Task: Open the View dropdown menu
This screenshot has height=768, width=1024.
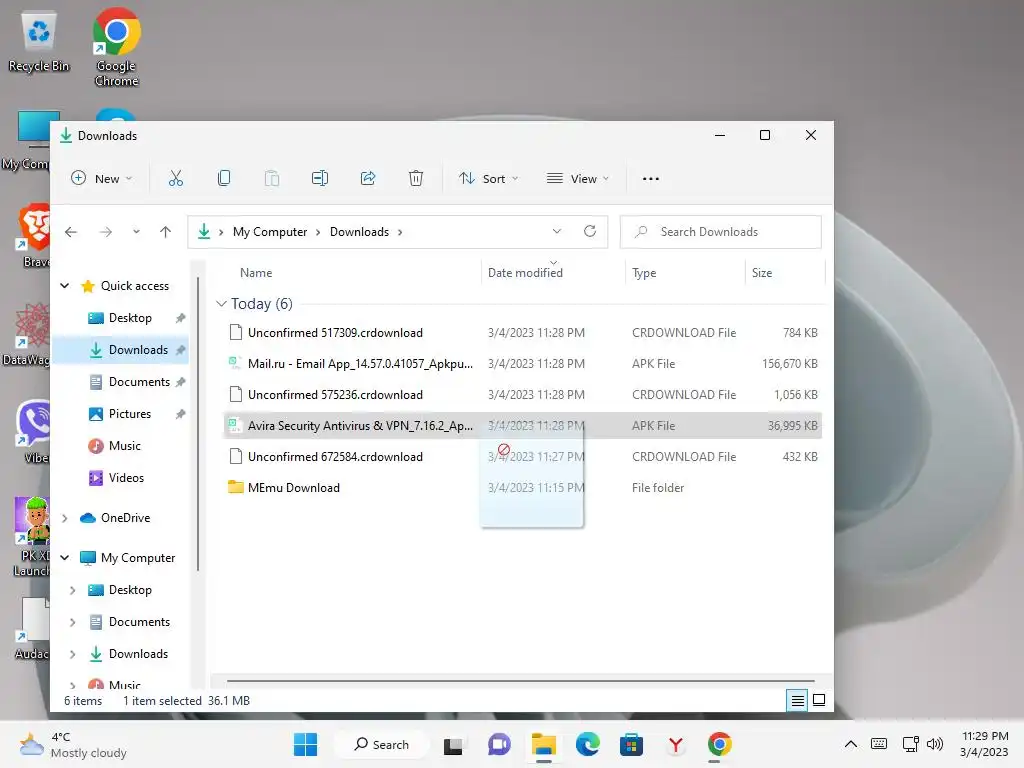Action: (x=578, y=178)
